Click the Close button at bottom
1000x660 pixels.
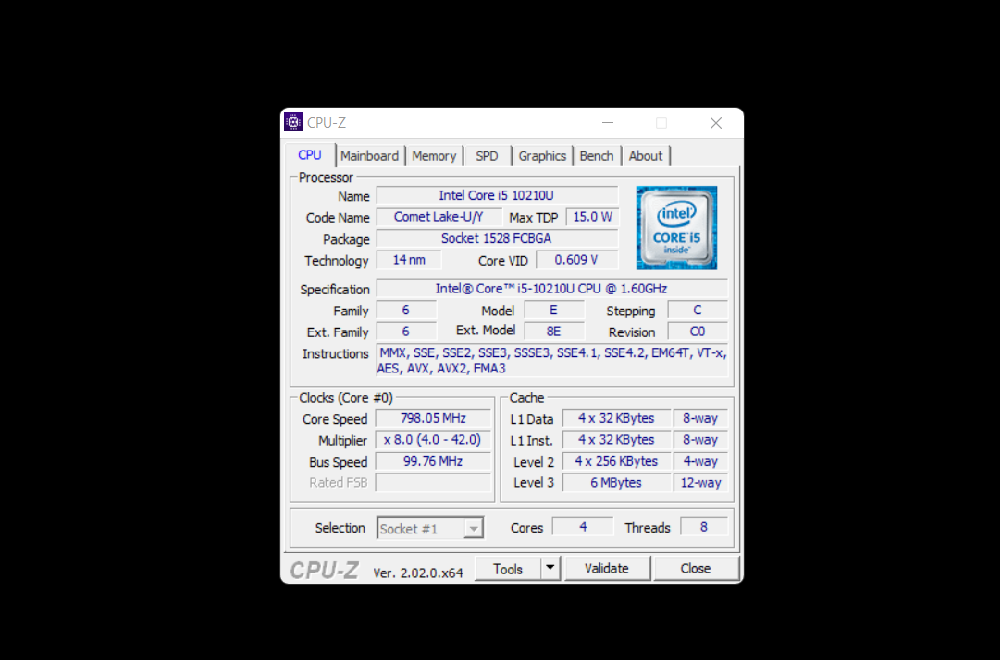[x=696, y=568]
